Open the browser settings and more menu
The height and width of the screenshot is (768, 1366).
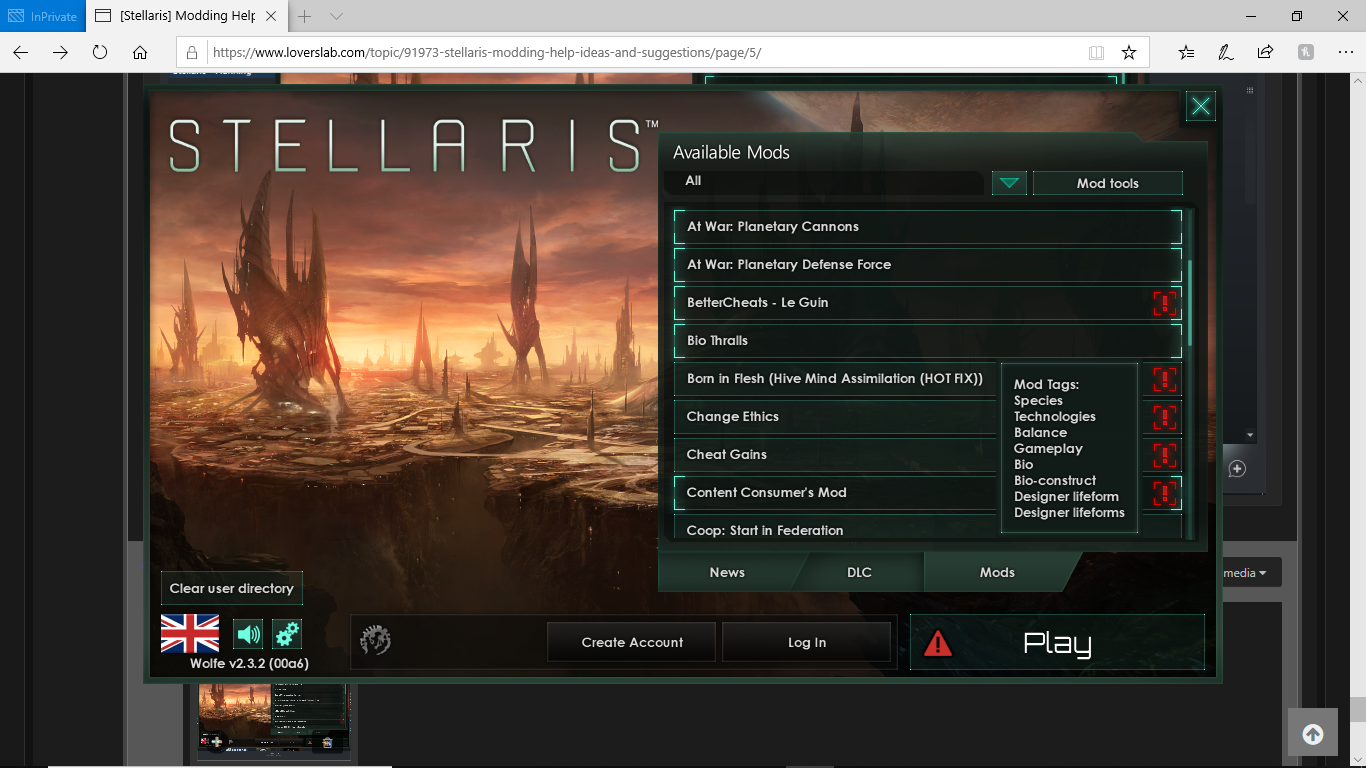[1345, 52]
